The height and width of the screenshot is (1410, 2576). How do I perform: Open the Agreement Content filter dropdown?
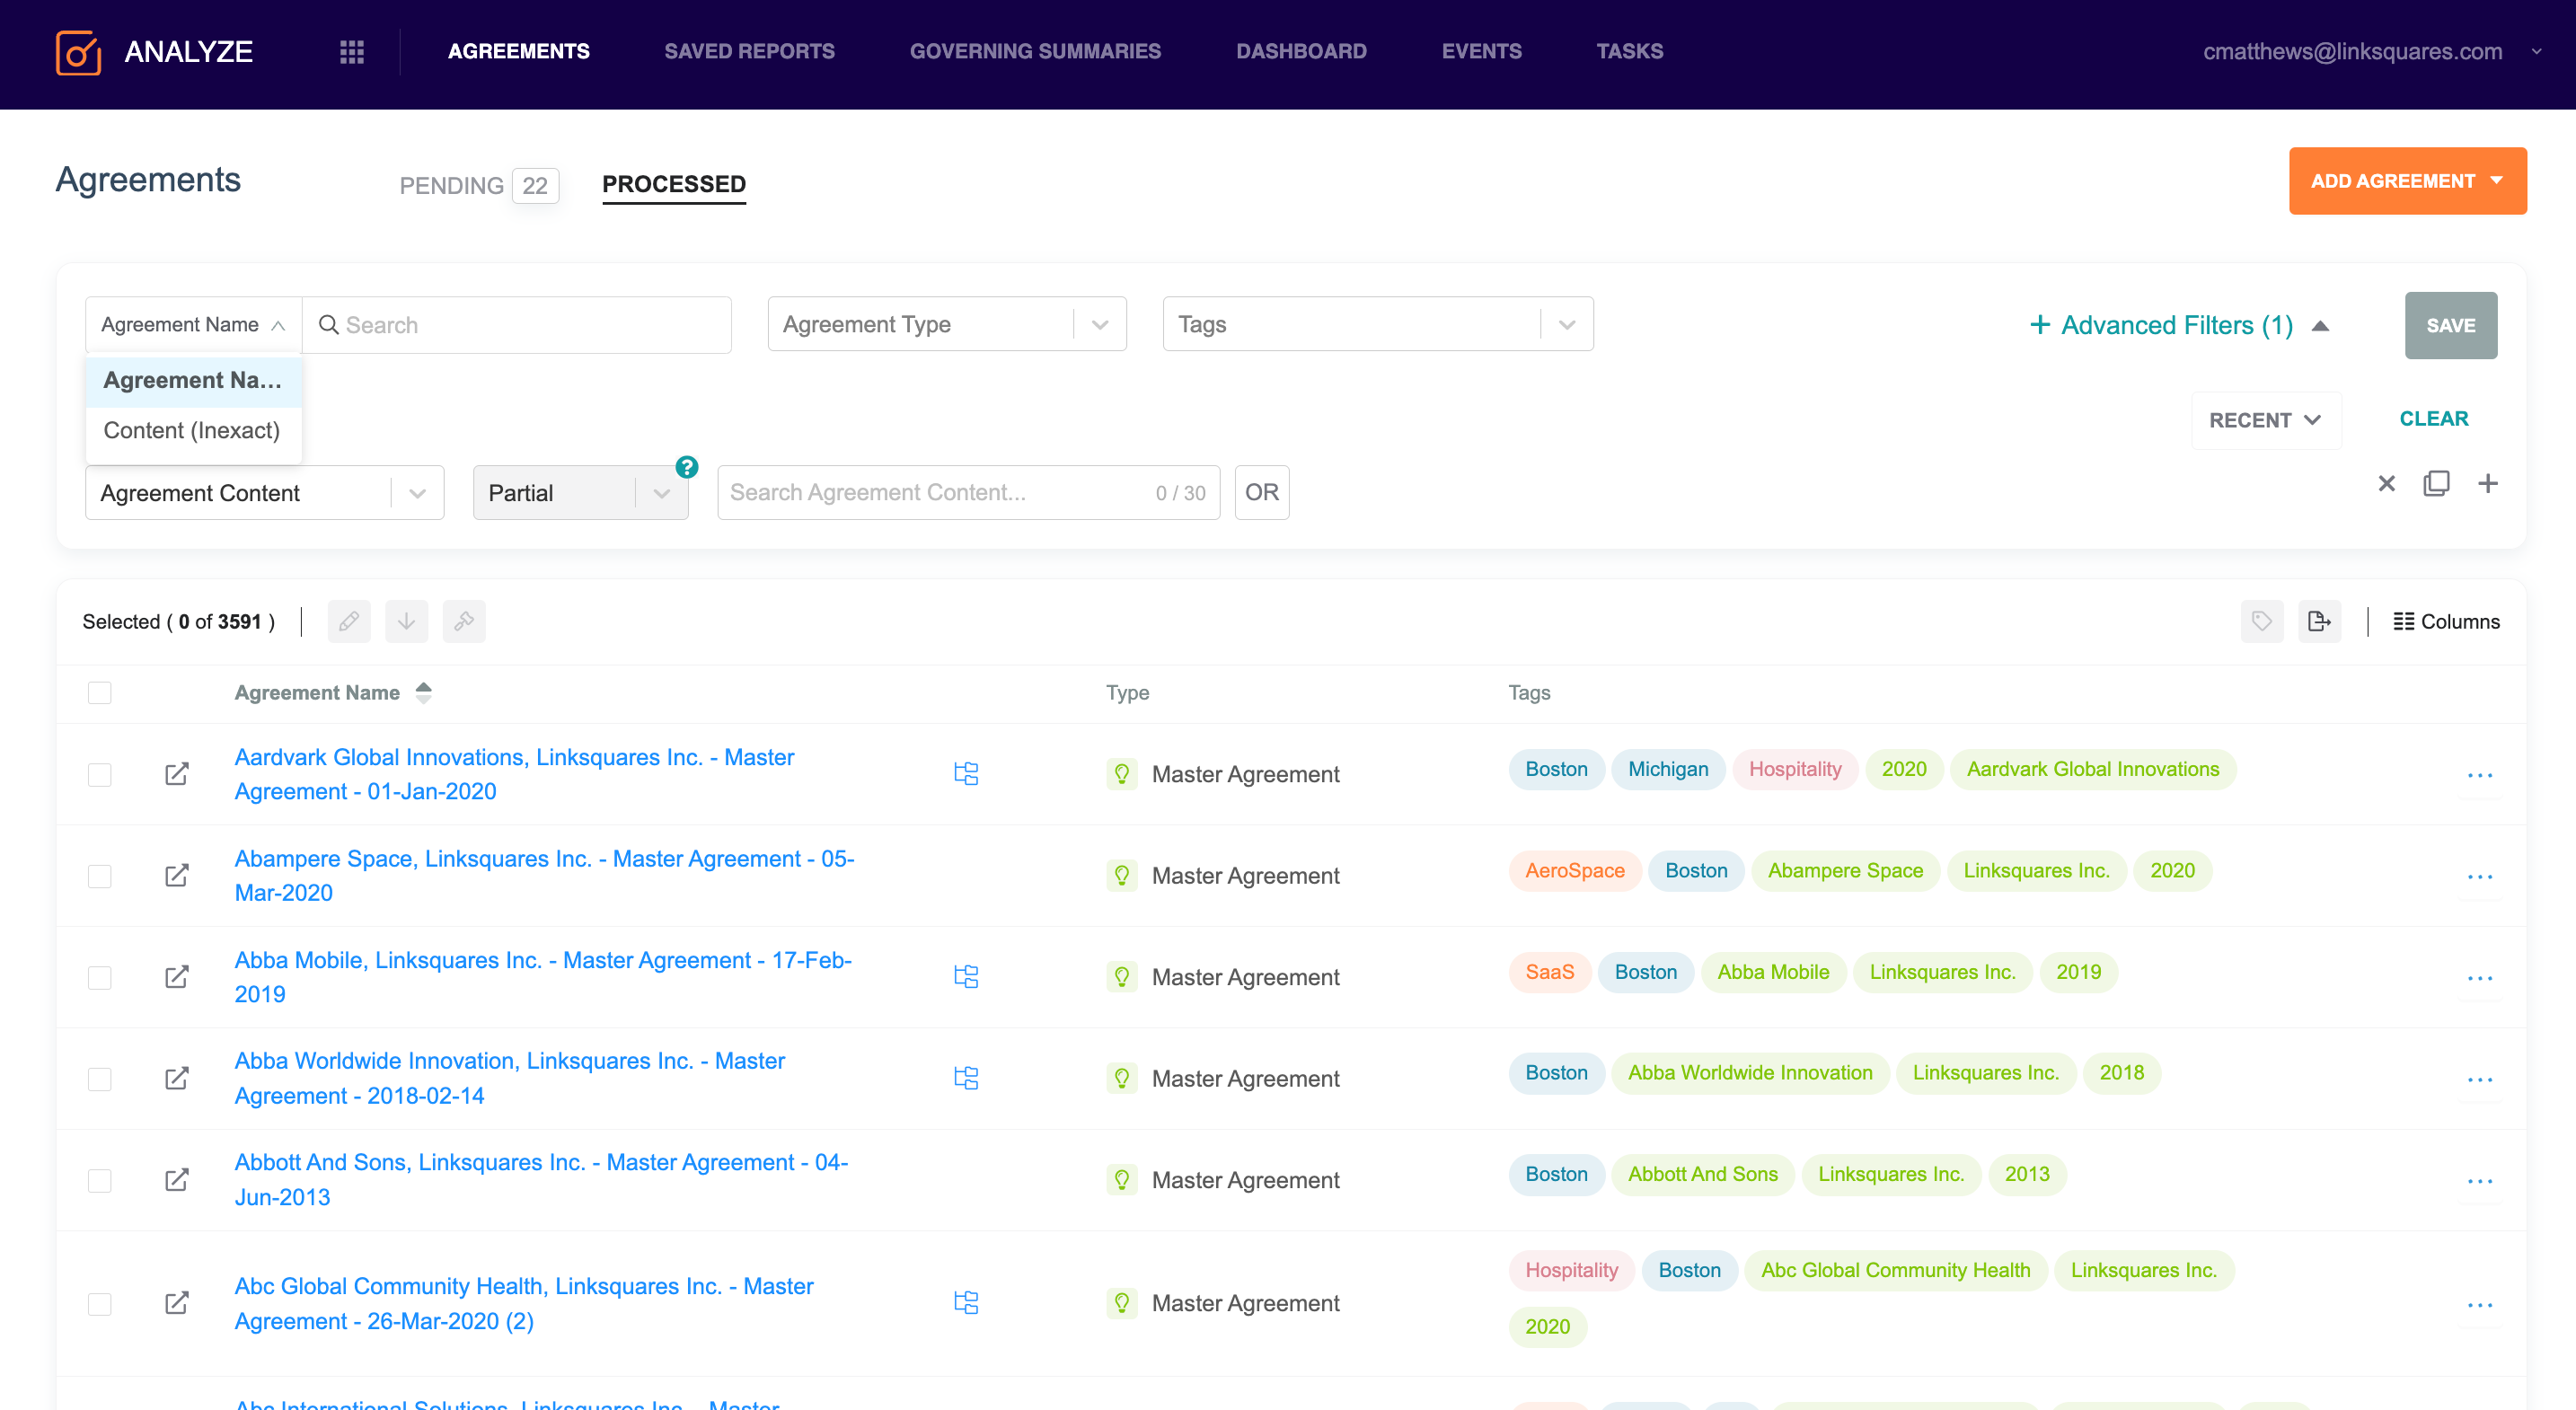(x=265, y=493)
